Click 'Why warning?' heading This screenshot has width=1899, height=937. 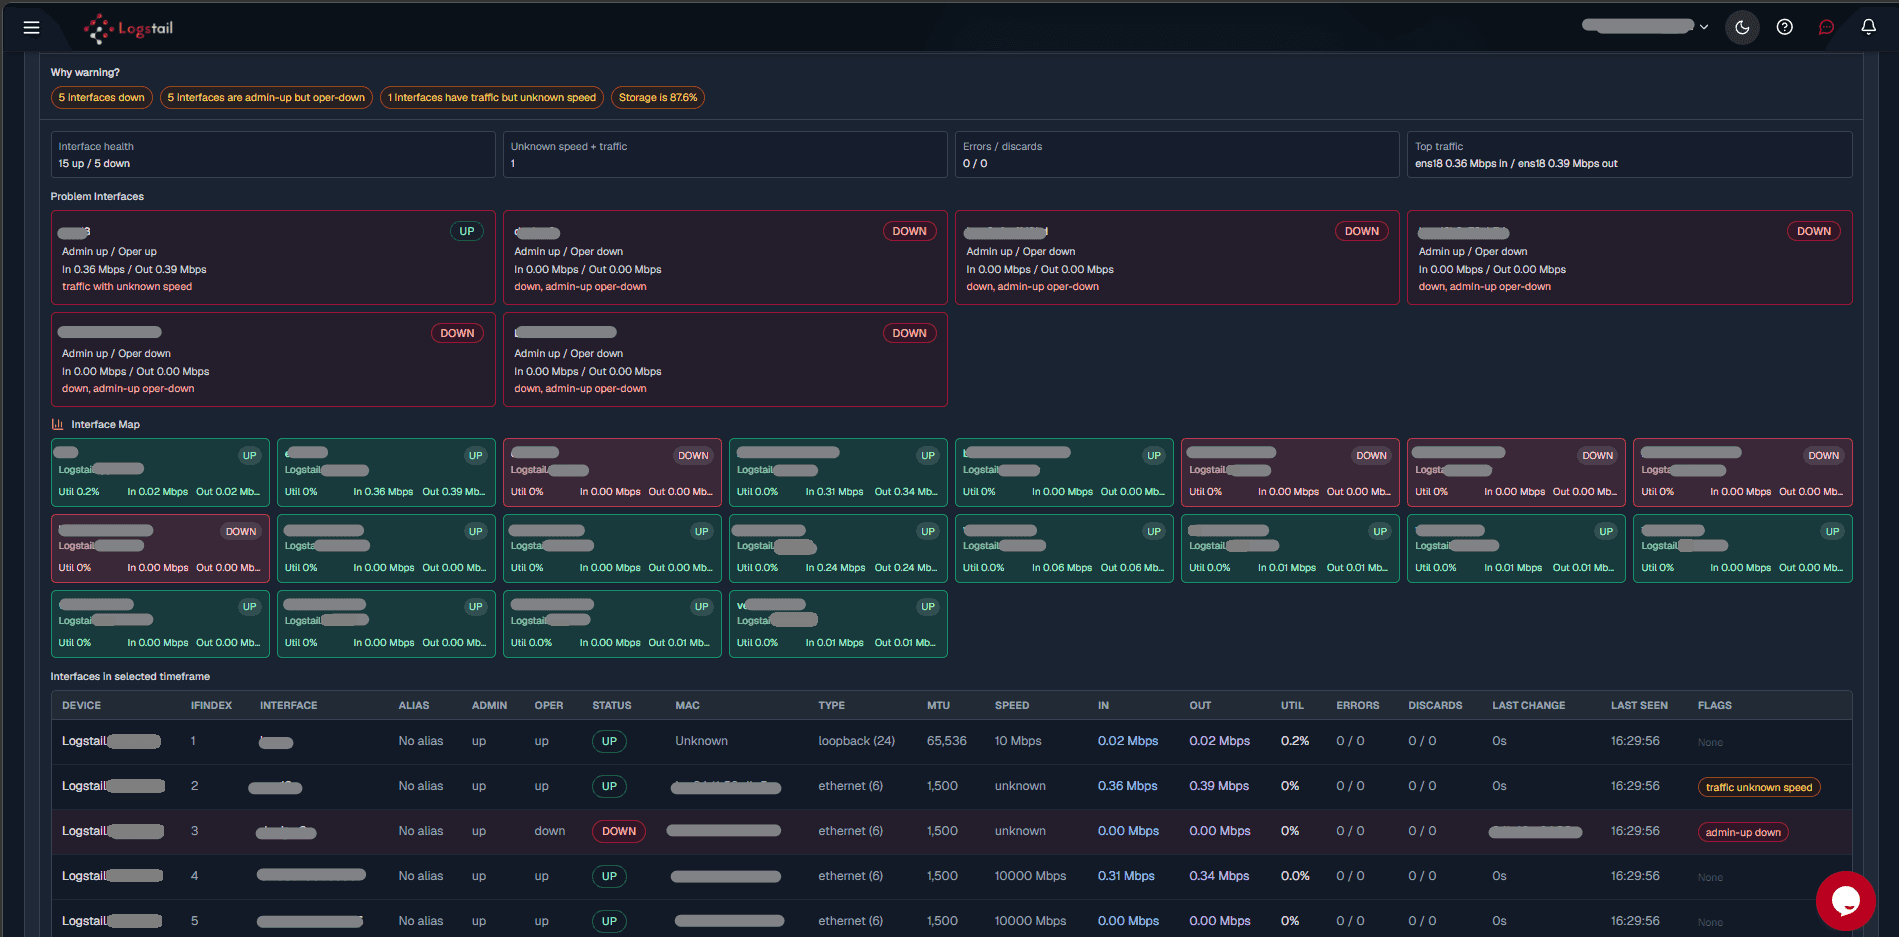pos(85,73)
